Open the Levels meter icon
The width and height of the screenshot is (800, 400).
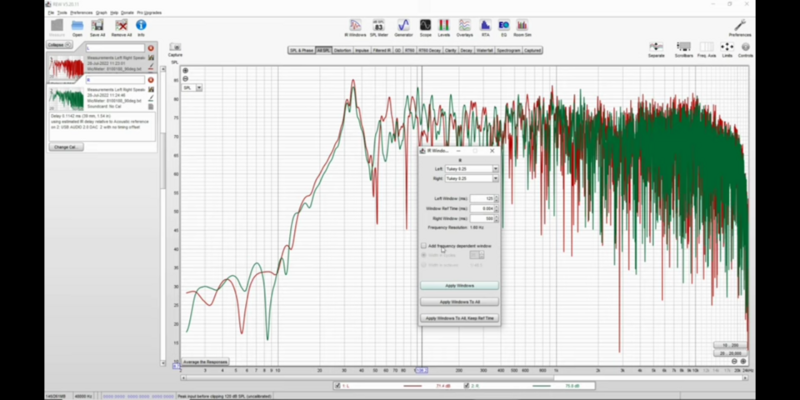(x=444, y=26)
